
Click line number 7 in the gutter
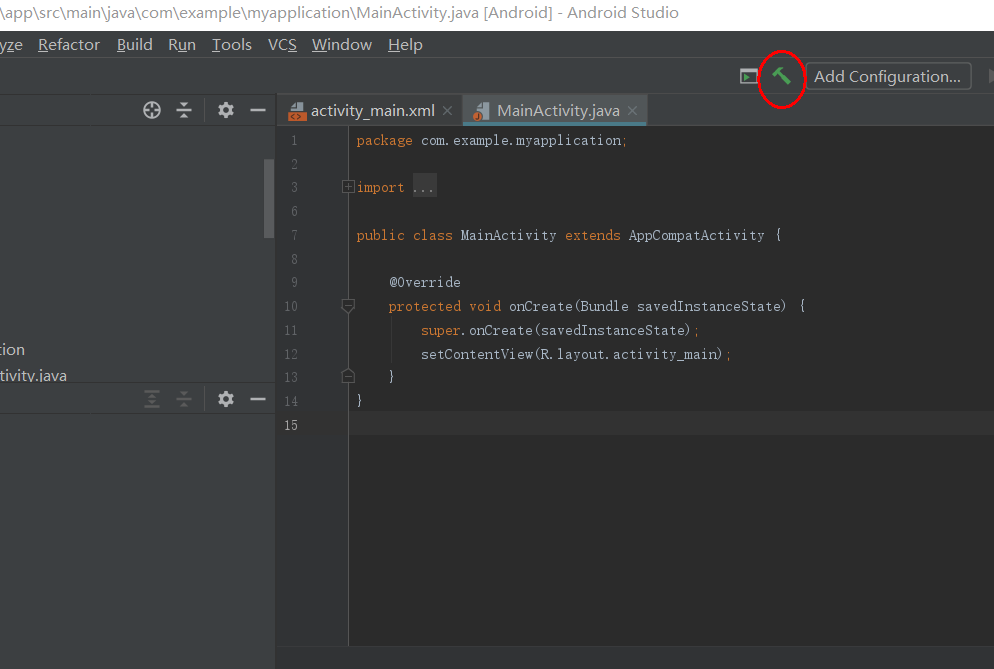click(x=294, y=235)
